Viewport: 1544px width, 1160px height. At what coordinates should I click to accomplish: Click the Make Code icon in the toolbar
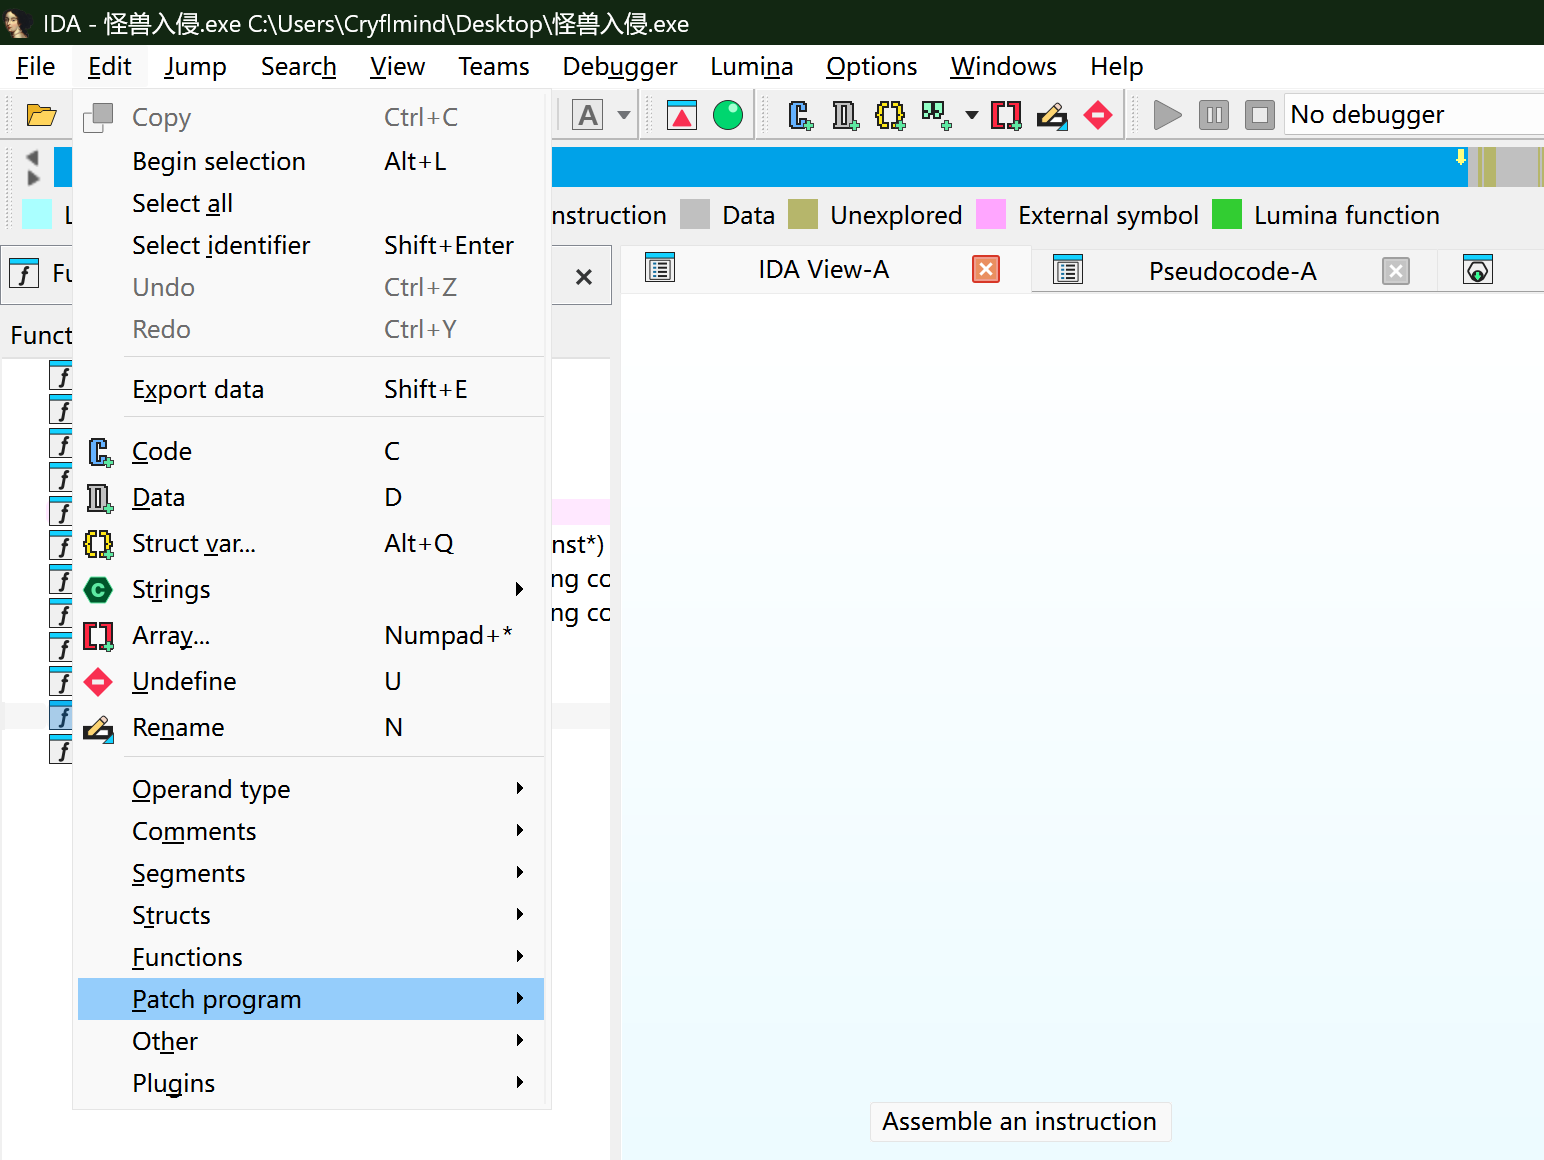[x=800, y=116]
